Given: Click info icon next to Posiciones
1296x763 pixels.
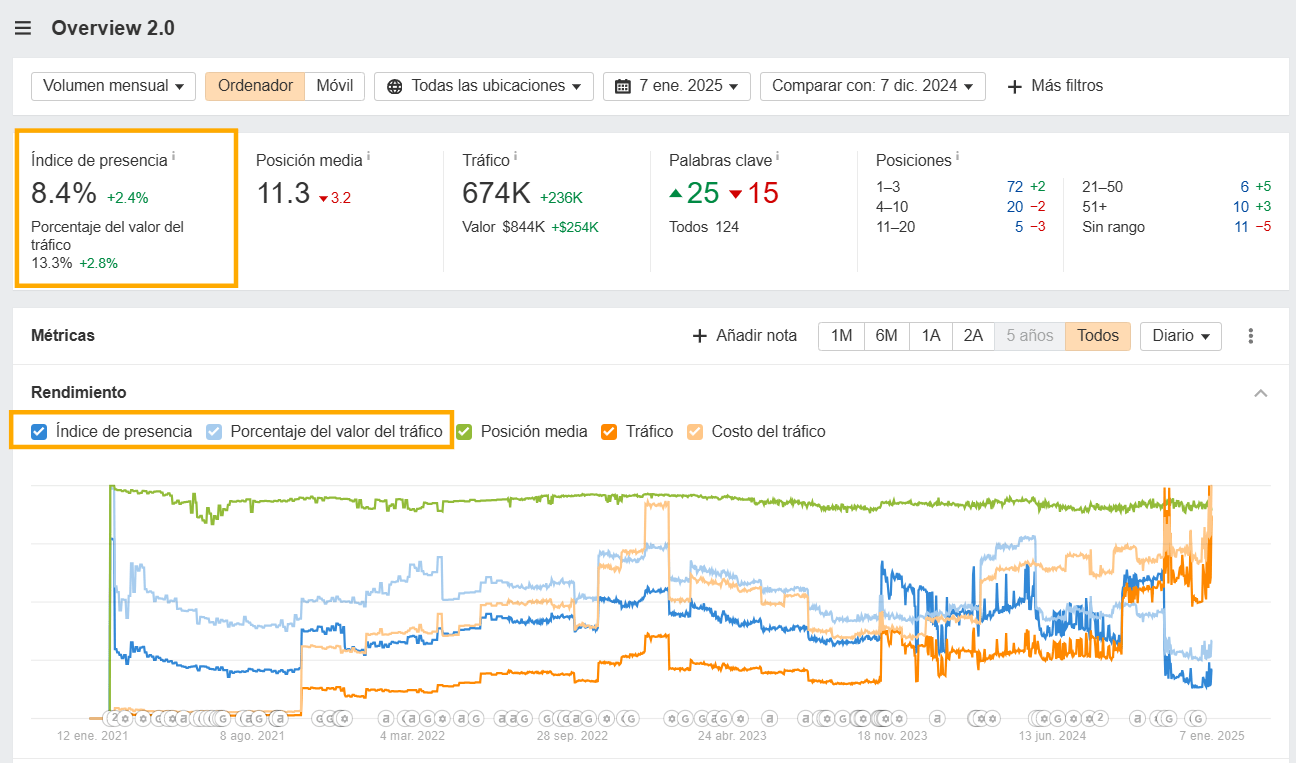Looking at the screenshot, I should click(x=958, y=157).
